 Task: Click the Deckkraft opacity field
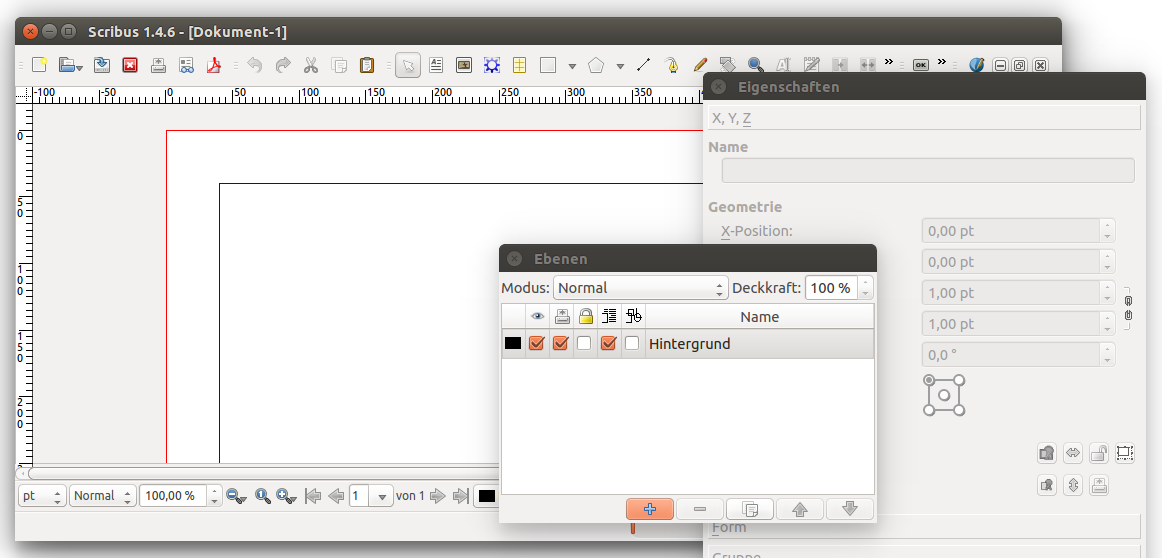point(831,288)
